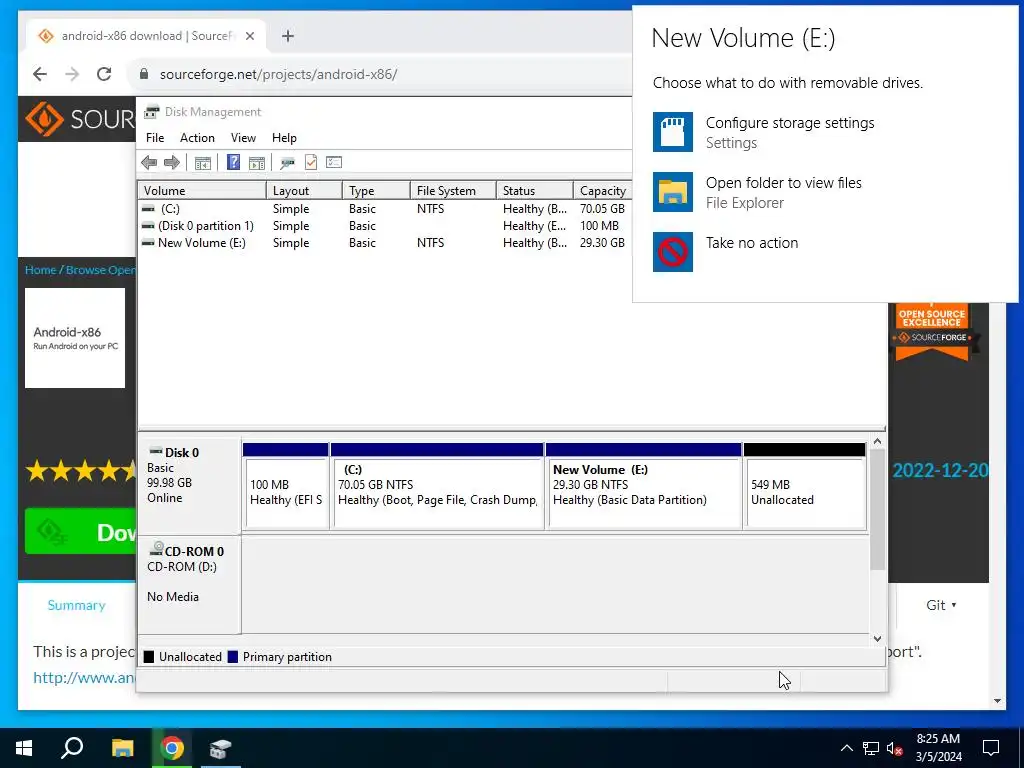Click the muted volume tray icon
The height and width of the screenshot is (768, 1024).
[x=895, y=748]
